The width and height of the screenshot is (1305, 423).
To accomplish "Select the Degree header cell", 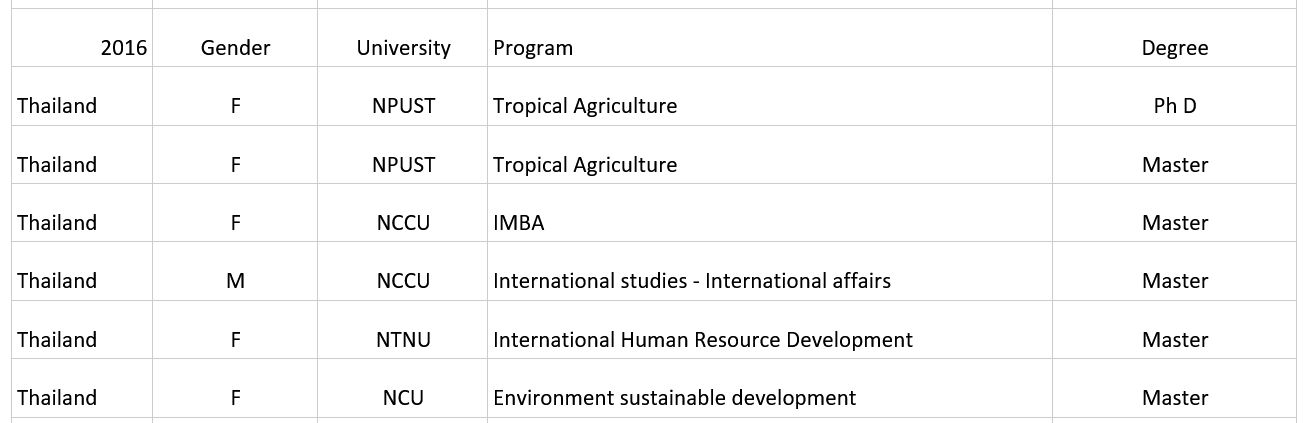I will 1175,48.
